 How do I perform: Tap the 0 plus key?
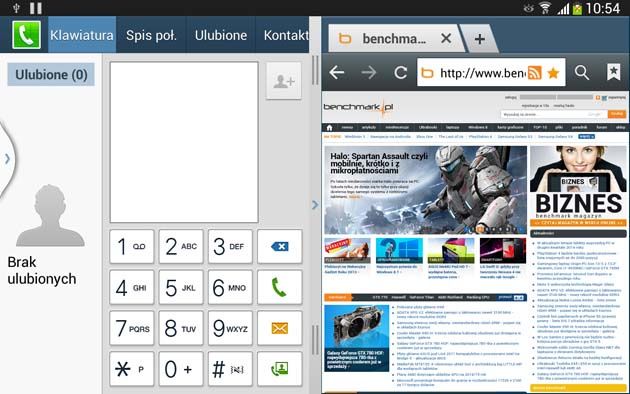(181, 369)
